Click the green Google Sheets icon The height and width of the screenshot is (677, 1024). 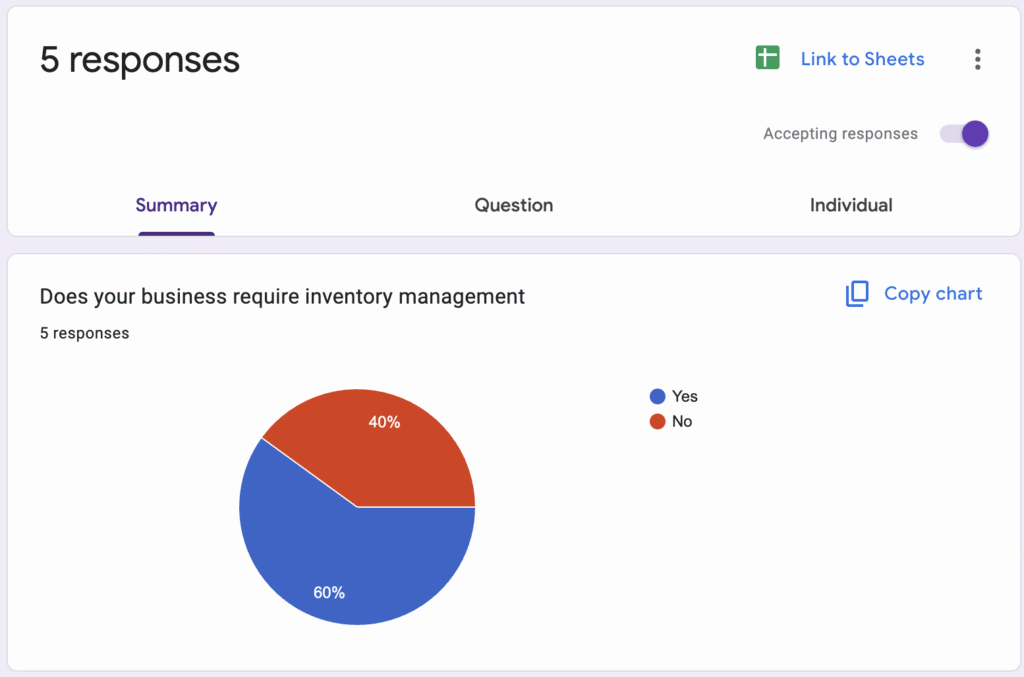(x=767, y=58)
